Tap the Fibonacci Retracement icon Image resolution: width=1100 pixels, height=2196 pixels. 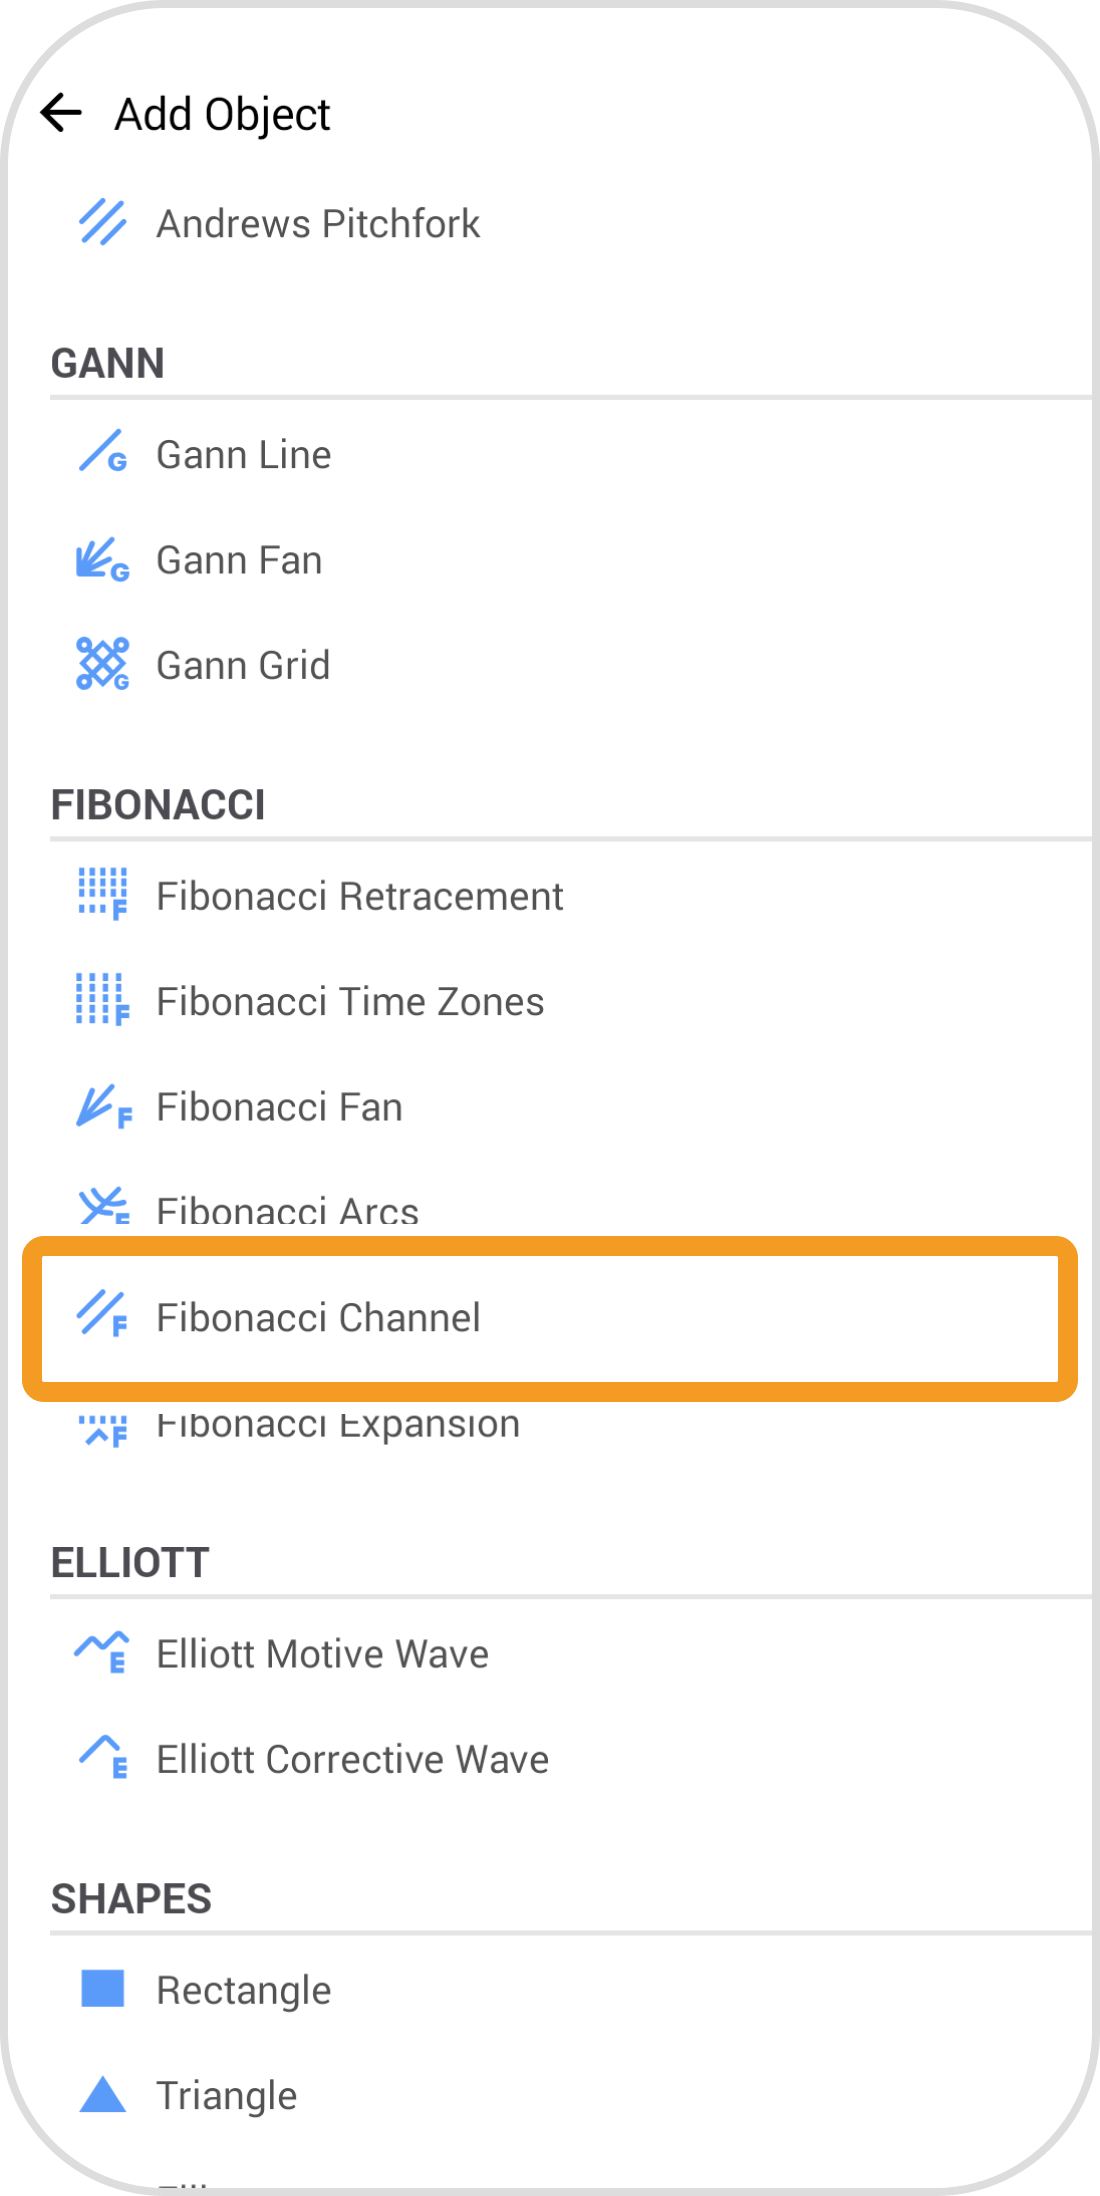tap(102, 894)
